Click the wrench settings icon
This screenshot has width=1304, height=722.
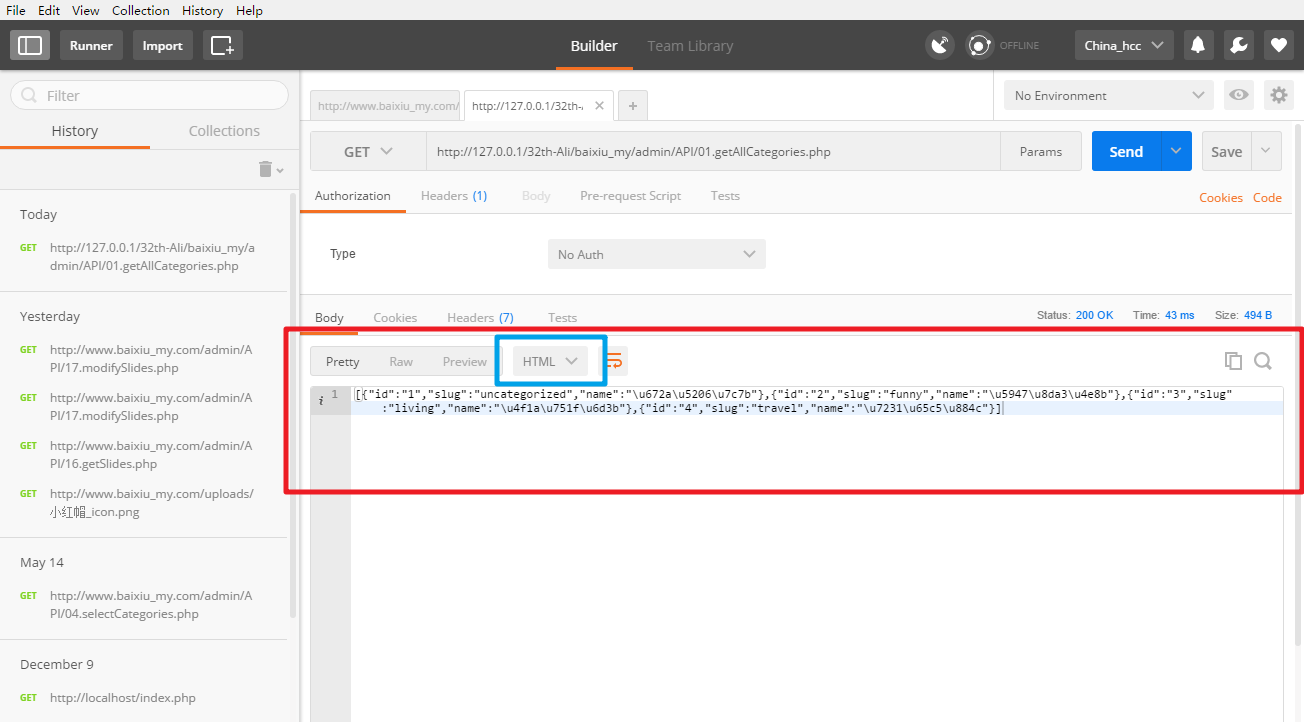(1238, 44)
